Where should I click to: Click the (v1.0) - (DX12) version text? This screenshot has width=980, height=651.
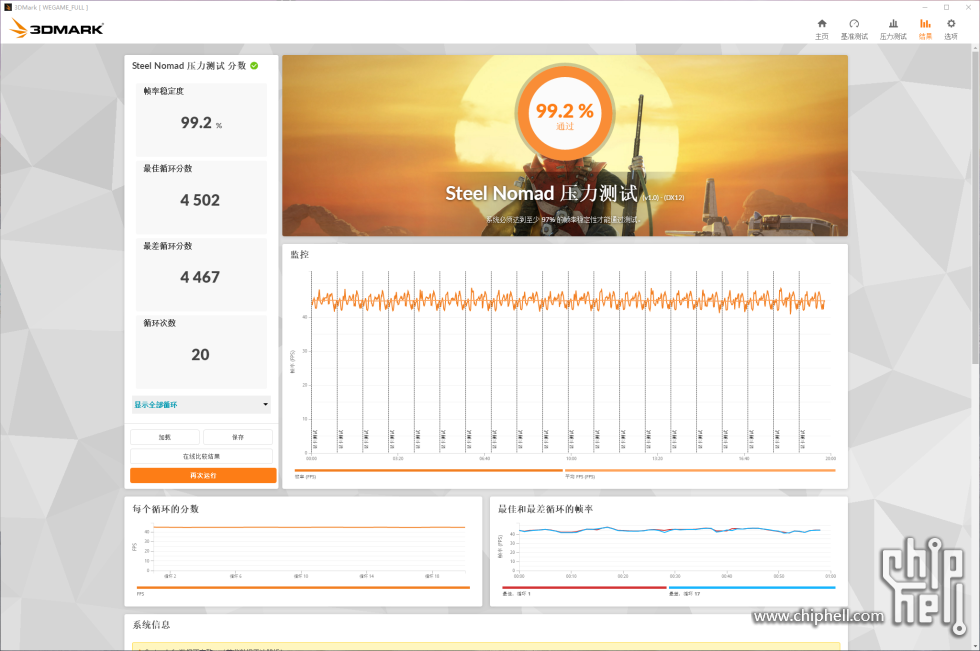(x=664, y=197)
